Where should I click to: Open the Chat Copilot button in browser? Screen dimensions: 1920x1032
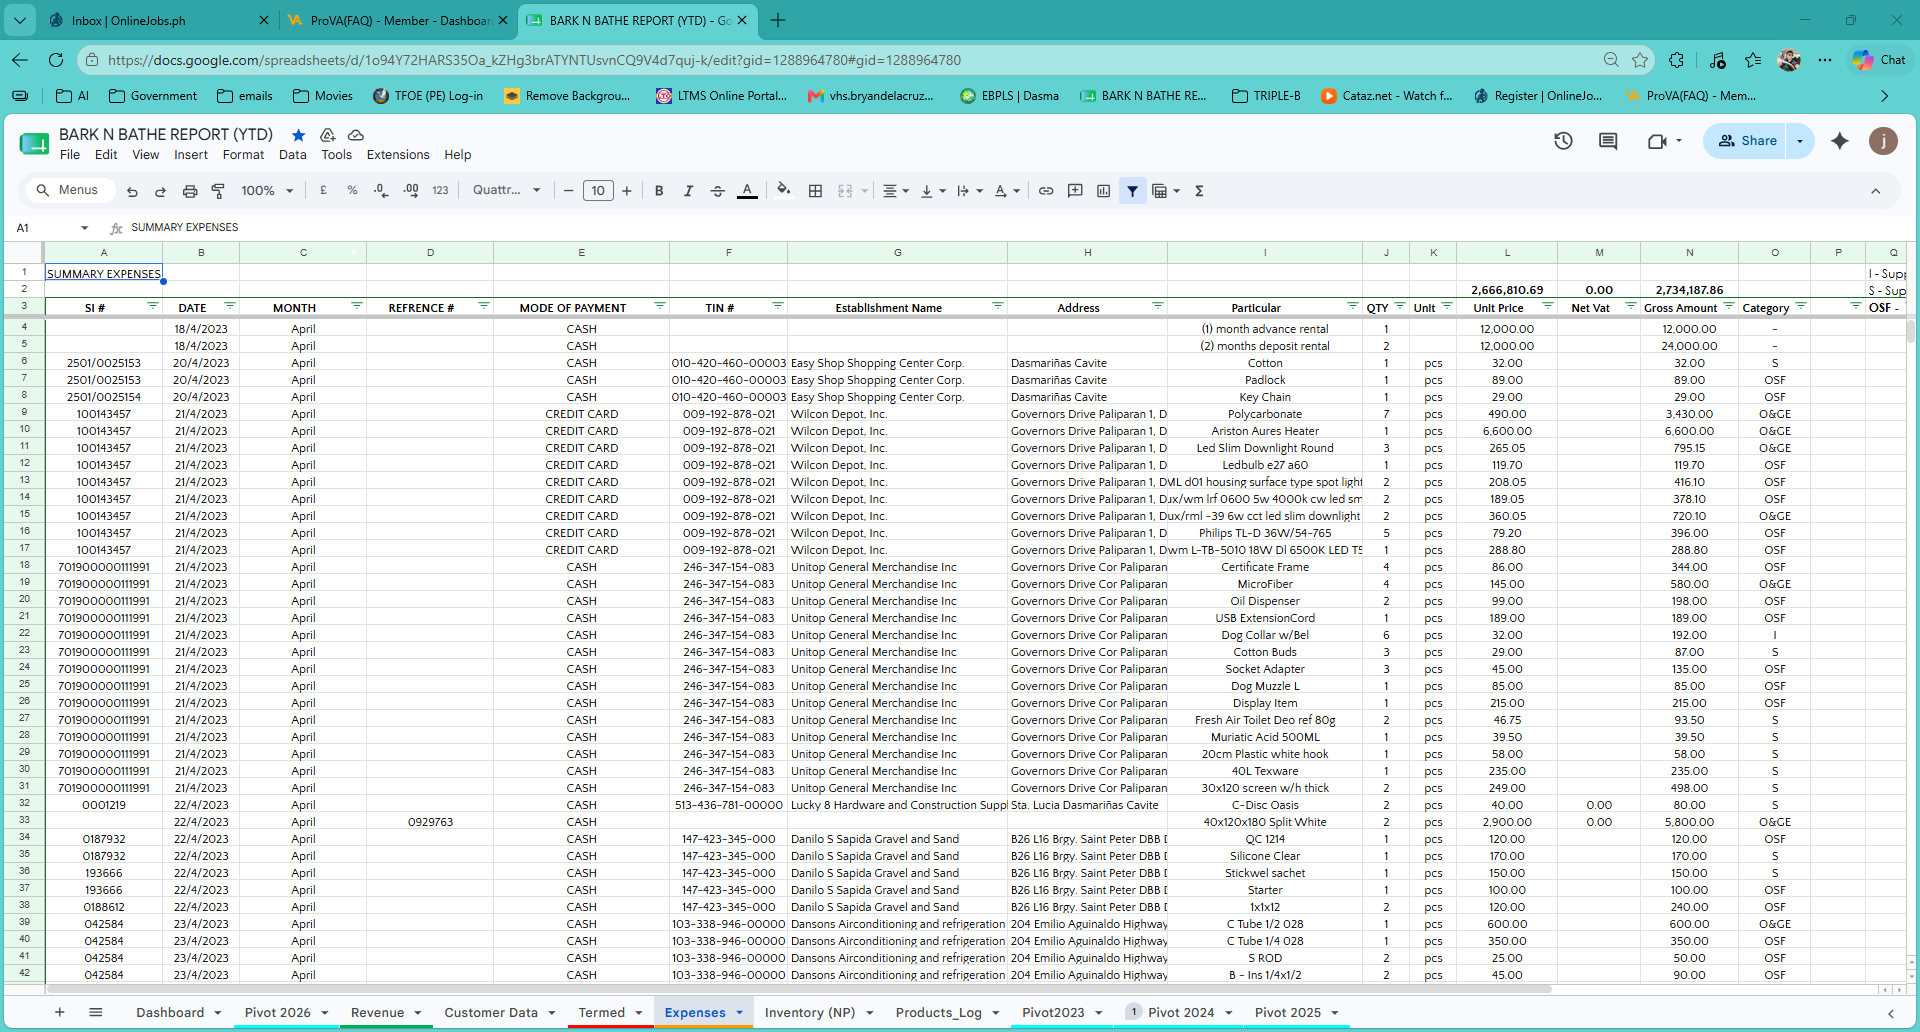point(1879,60)
